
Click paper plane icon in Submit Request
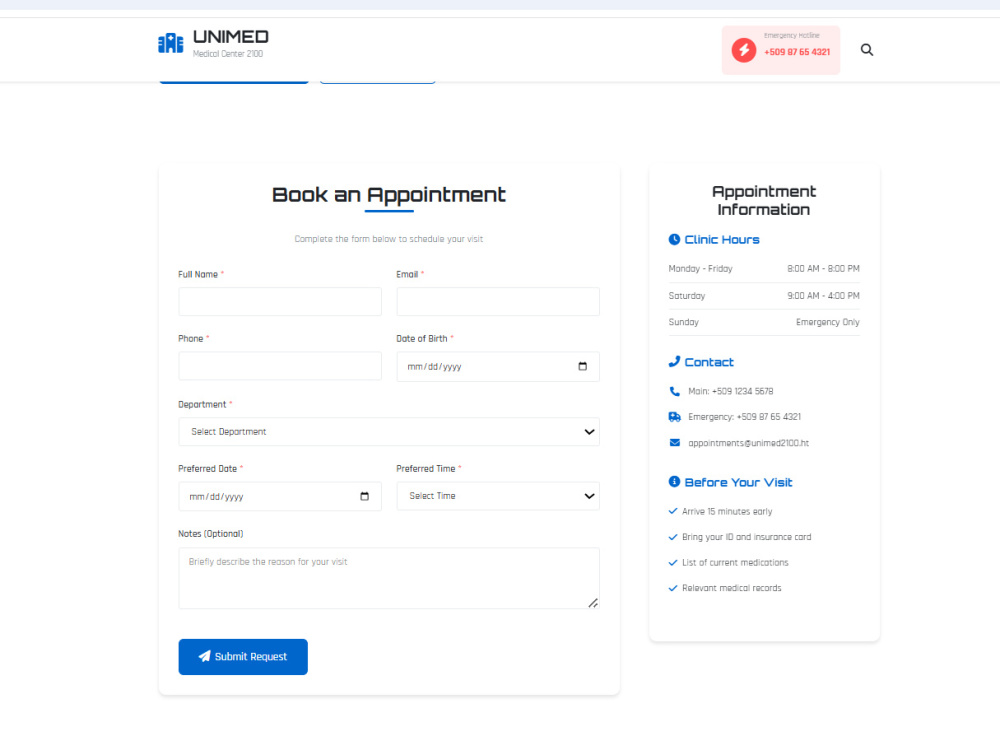pos(204,656)
